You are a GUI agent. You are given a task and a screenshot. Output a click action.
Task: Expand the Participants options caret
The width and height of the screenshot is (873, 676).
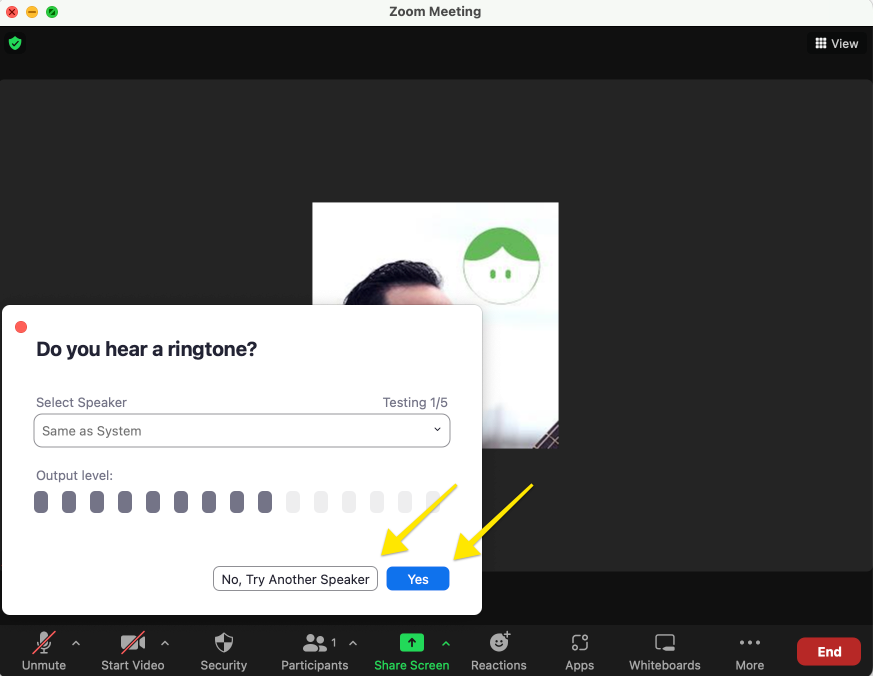coord(353,643)
